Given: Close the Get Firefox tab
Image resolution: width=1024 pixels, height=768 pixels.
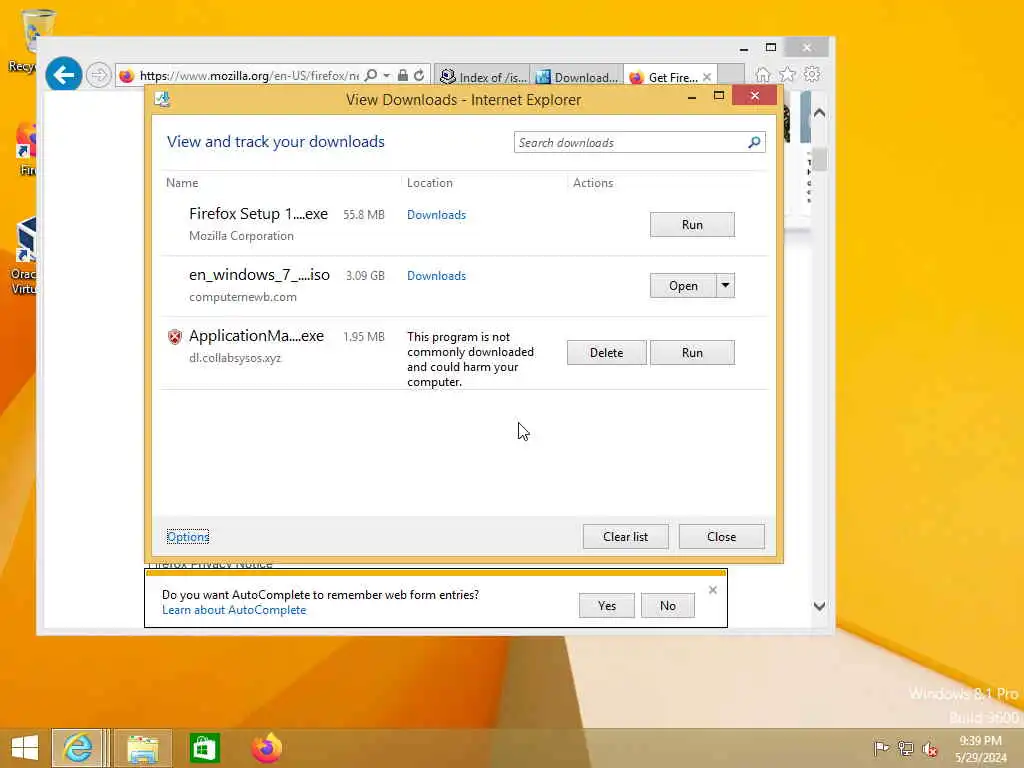Looking at the screenshot, I should click(707, 77).
